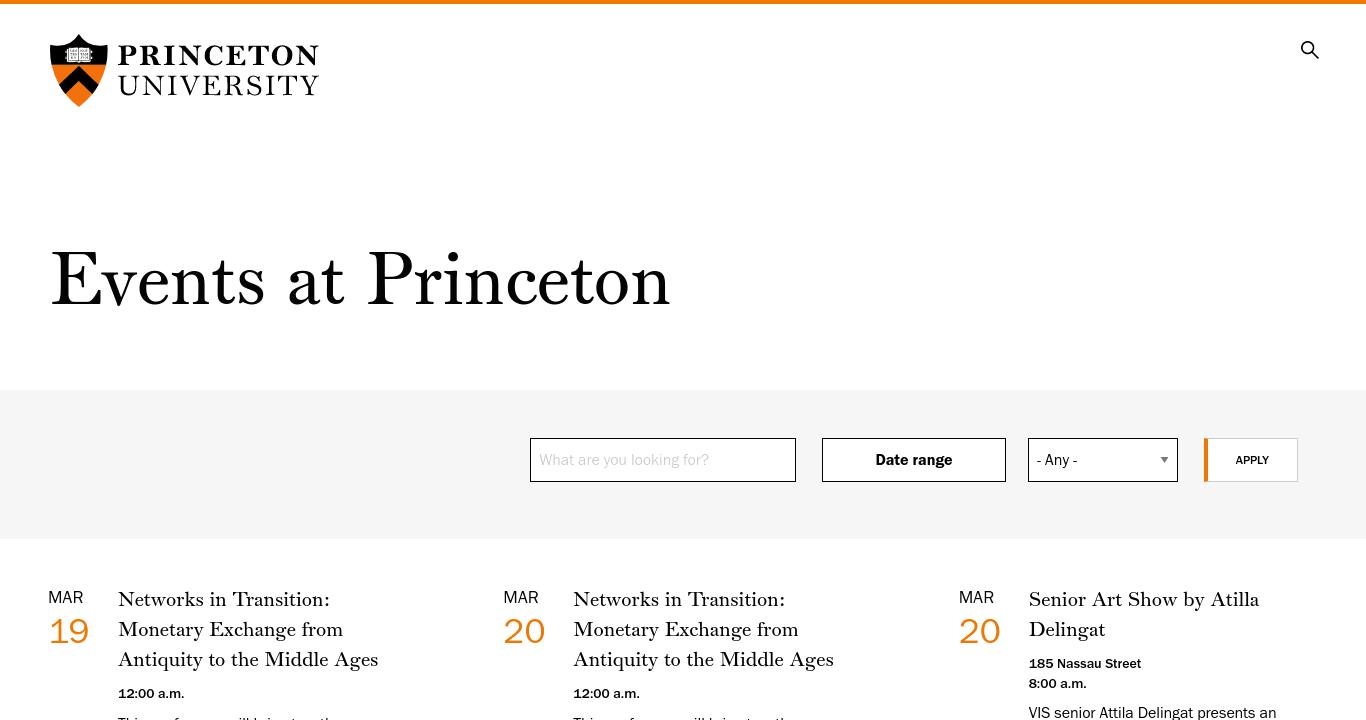
Task: Open Senior Art Show by Atilla Delingat
Action: pyautogui.click(x=1144, y=614)
